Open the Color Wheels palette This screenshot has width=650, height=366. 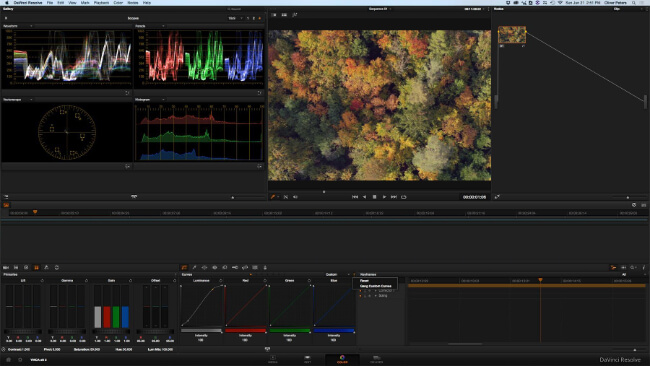tap(26, 267)
